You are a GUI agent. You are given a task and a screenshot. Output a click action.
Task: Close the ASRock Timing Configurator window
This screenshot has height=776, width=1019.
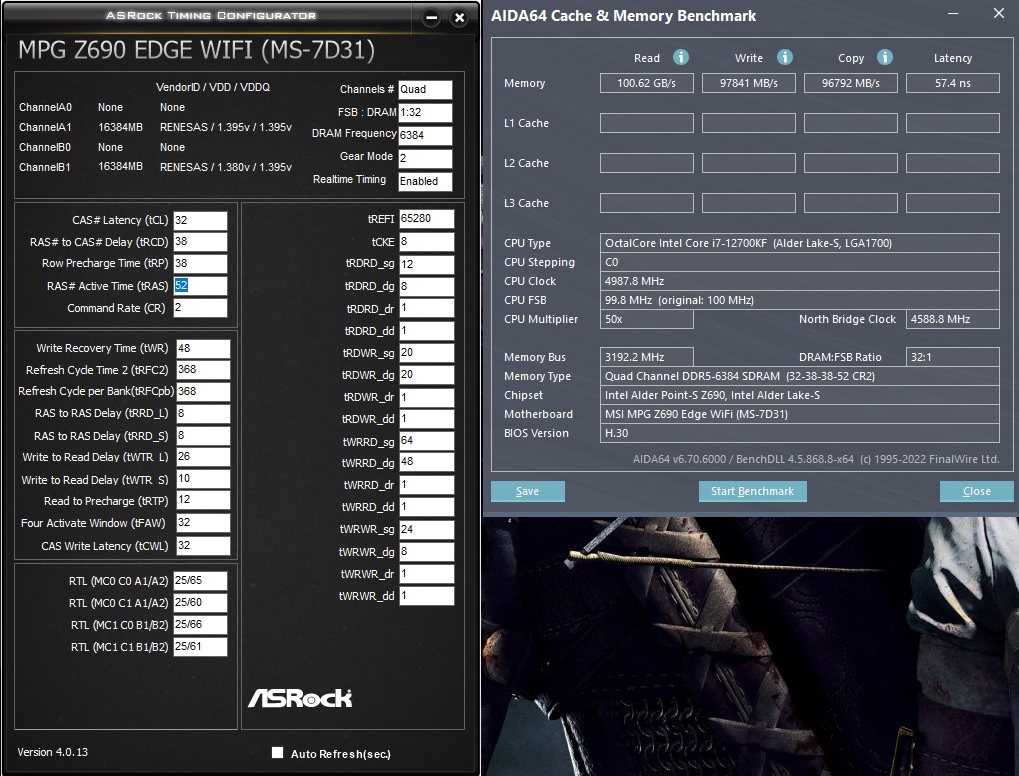coord(459,18)
